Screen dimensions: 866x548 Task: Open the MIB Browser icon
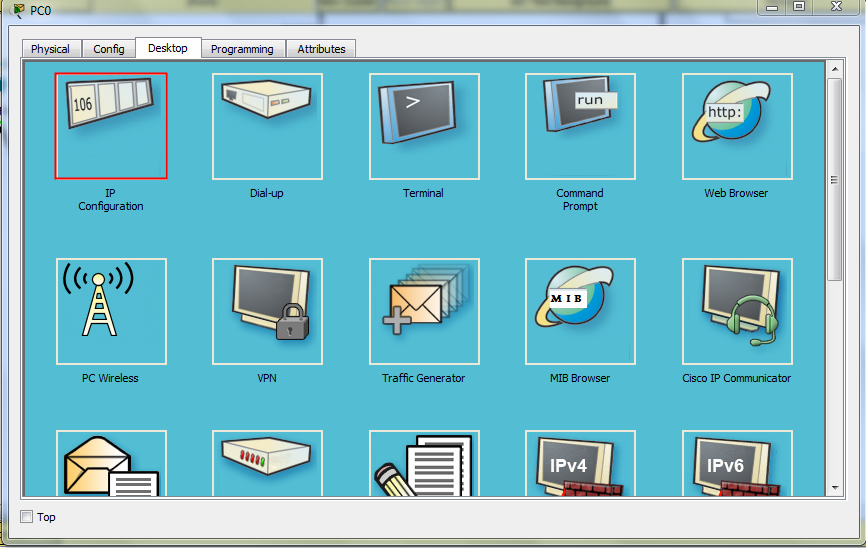(580, 311)
